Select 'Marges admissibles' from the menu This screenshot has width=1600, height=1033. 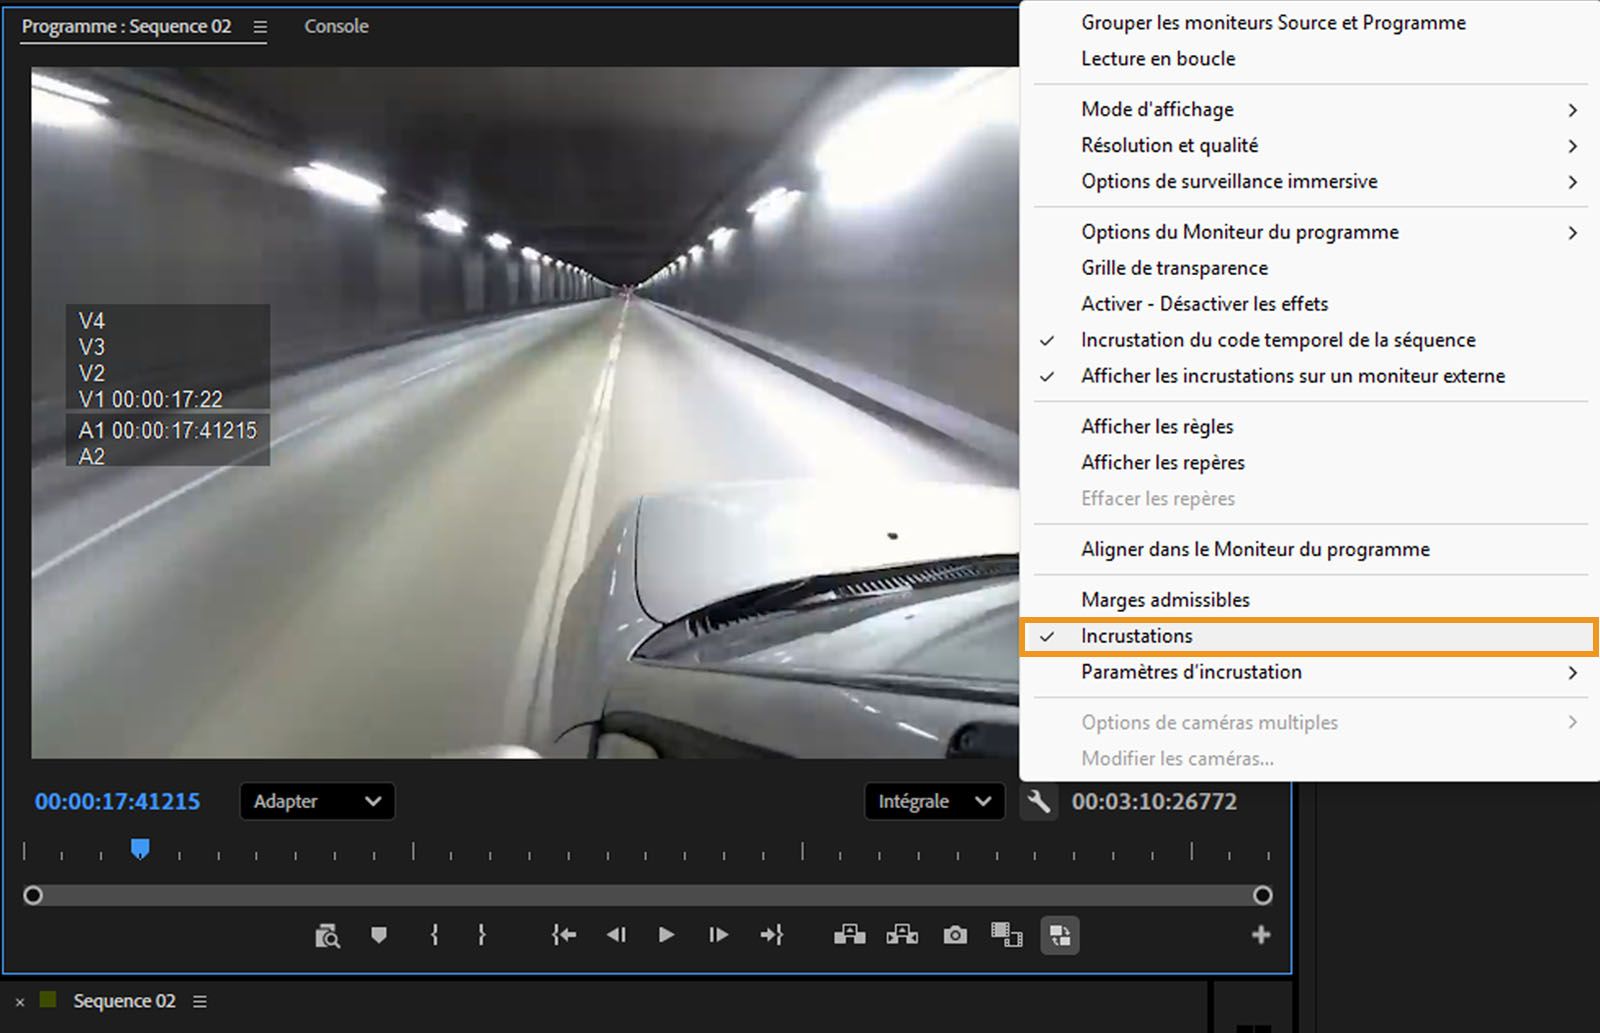pos(1165,599)
